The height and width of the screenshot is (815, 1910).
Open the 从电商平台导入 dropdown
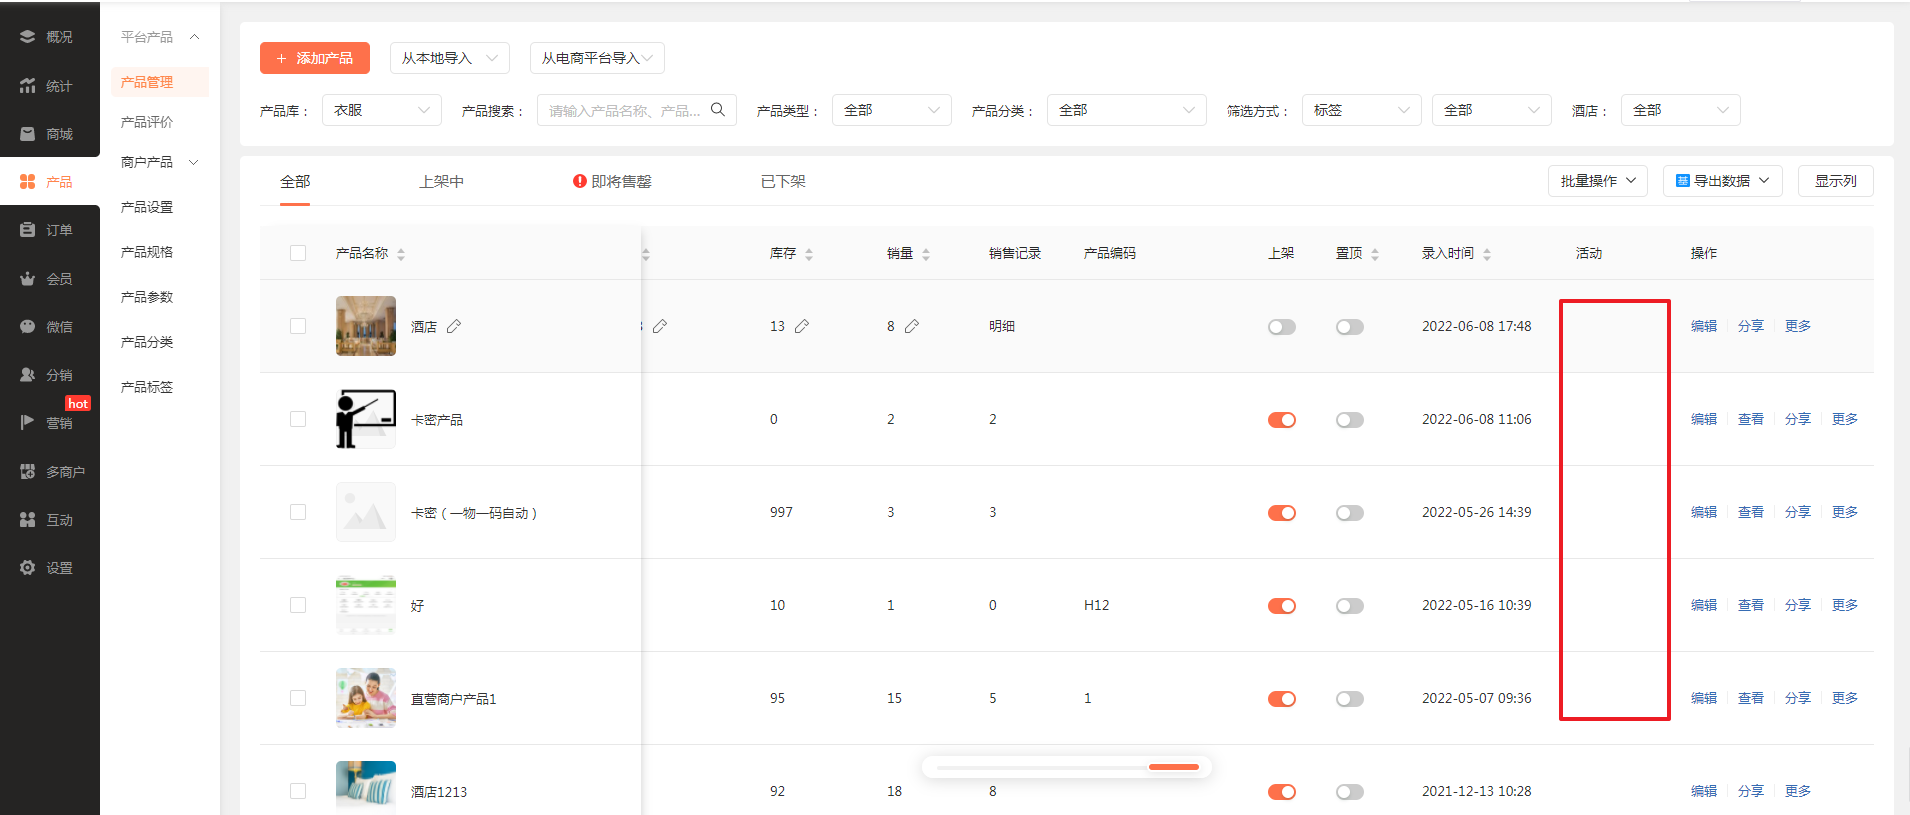(x=597, y=58)
